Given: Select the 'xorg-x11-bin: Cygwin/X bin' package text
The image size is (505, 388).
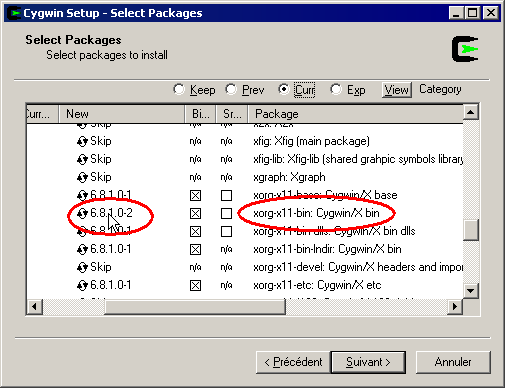Looking at the screenshot, I should tap(316, 213).
